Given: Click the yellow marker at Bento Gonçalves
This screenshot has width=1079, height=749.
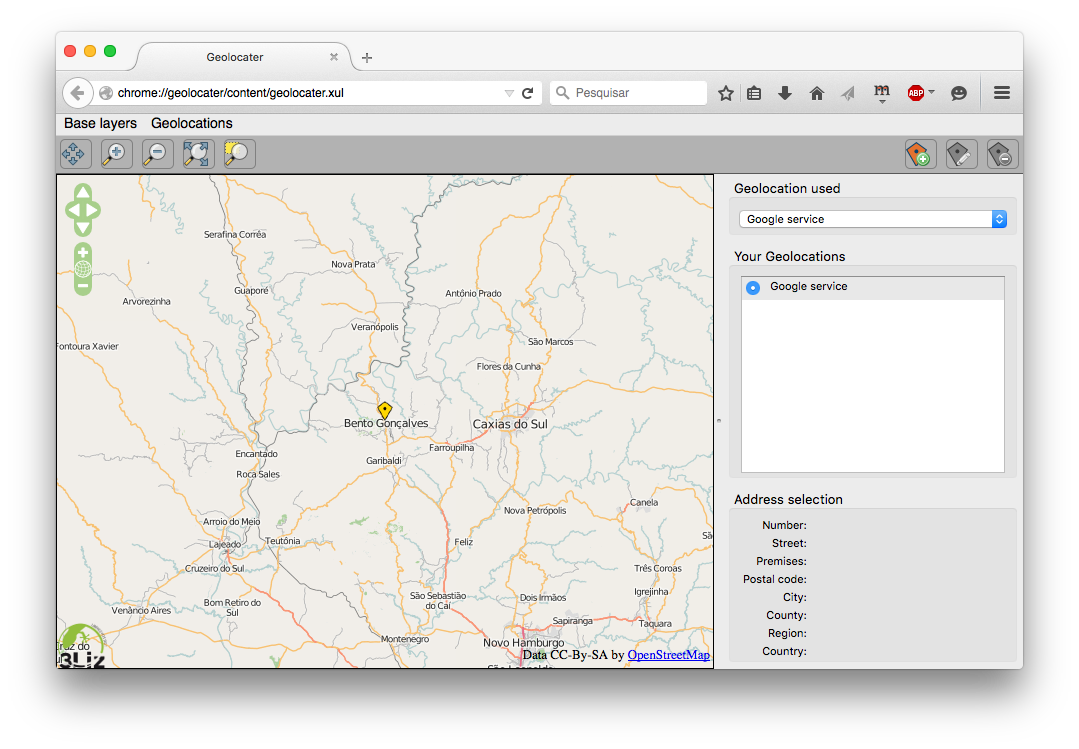Looking at the screenshot, I should tap(385, 410).
